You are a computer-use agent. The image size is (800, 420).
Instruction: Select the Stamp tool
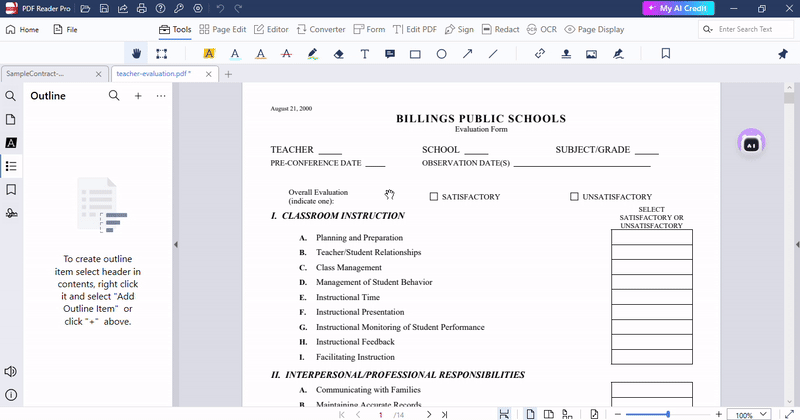(x=566, y=54)
